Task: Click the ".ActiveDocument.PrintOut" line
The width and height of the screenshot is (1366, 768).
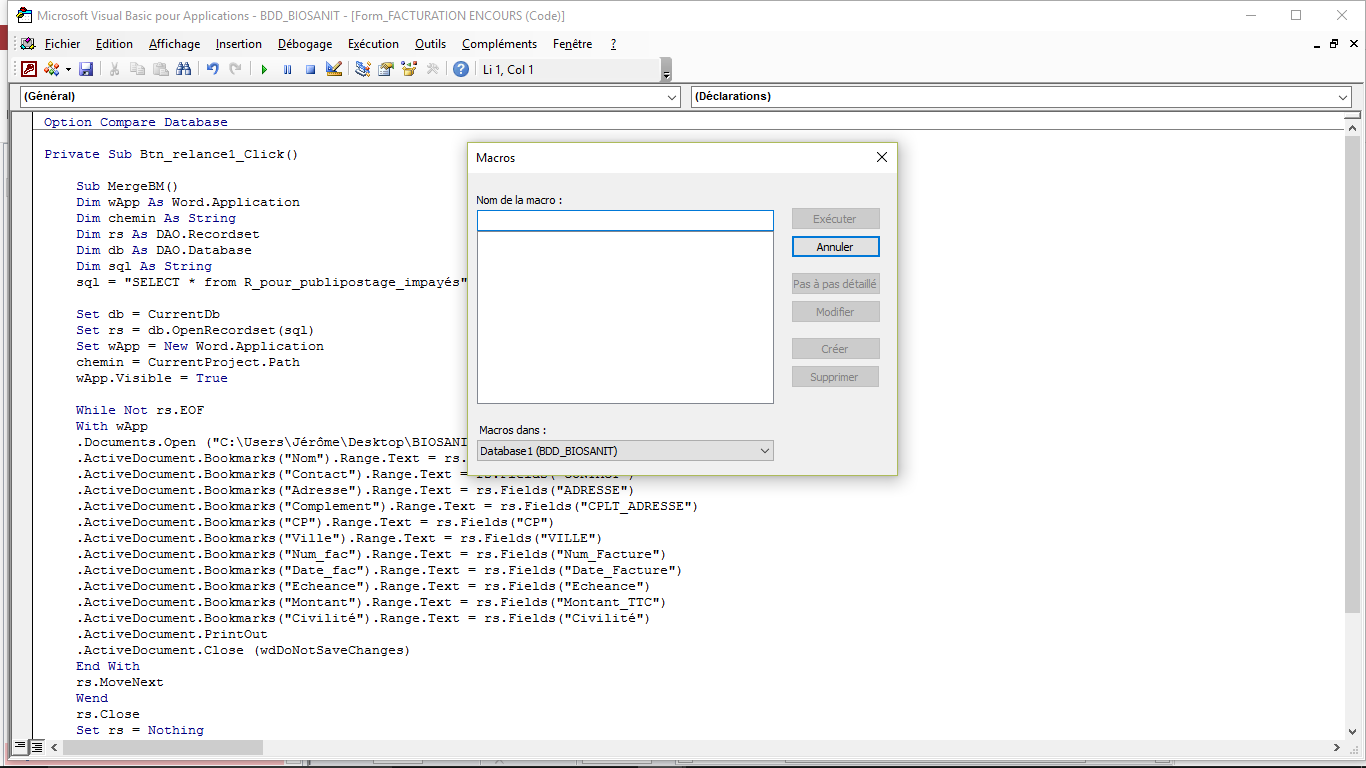Action: click(172, 634)
